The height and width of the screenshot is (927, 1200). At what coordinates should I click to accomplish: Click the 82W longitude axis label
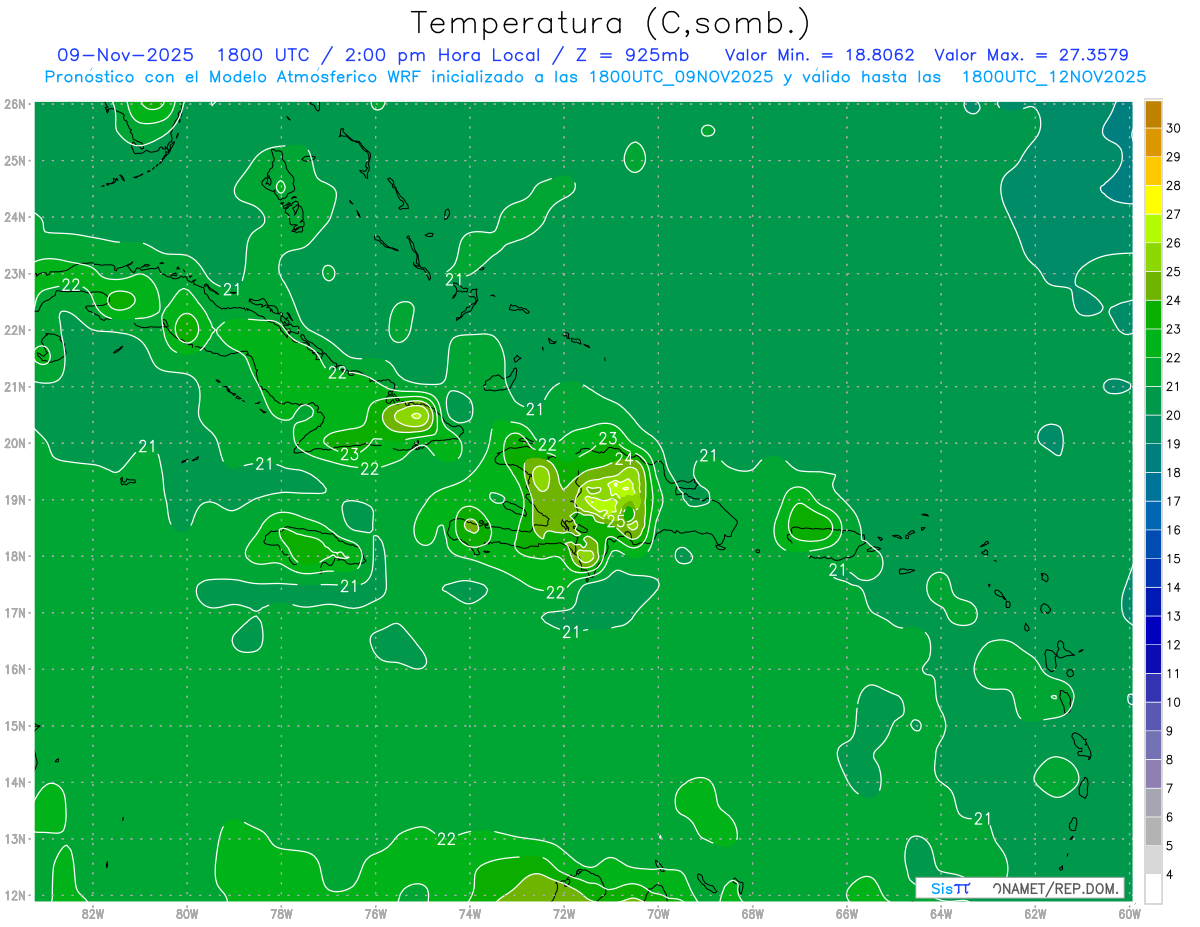tap(93, 912)
